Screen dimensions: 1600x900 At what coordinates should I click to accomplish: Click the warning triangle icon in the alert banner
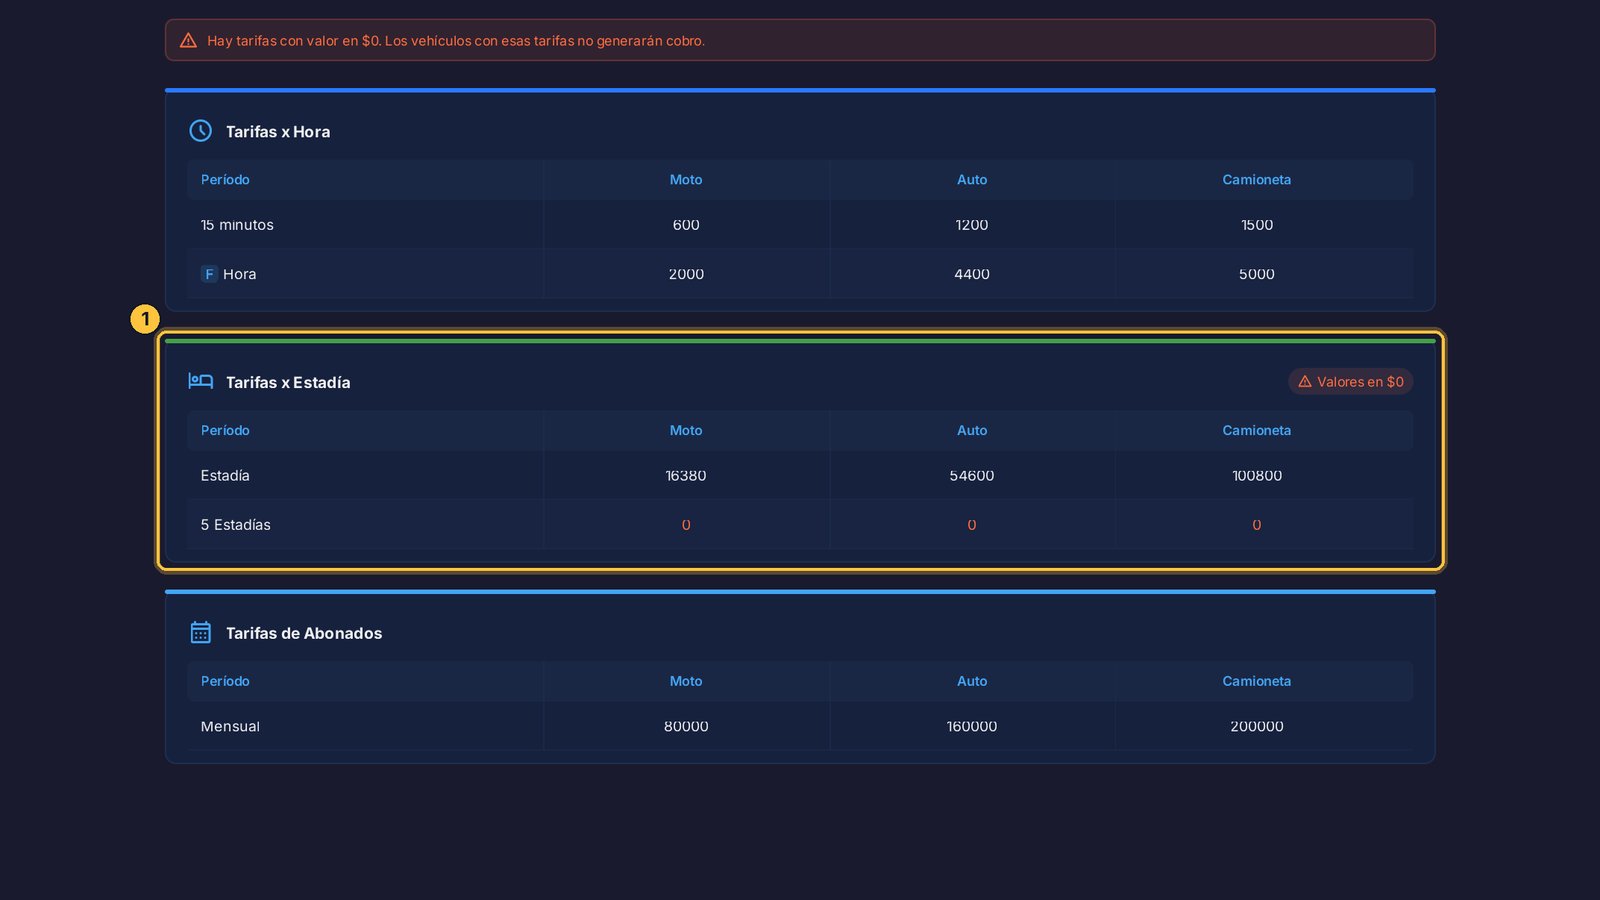[x=188, y=41]
